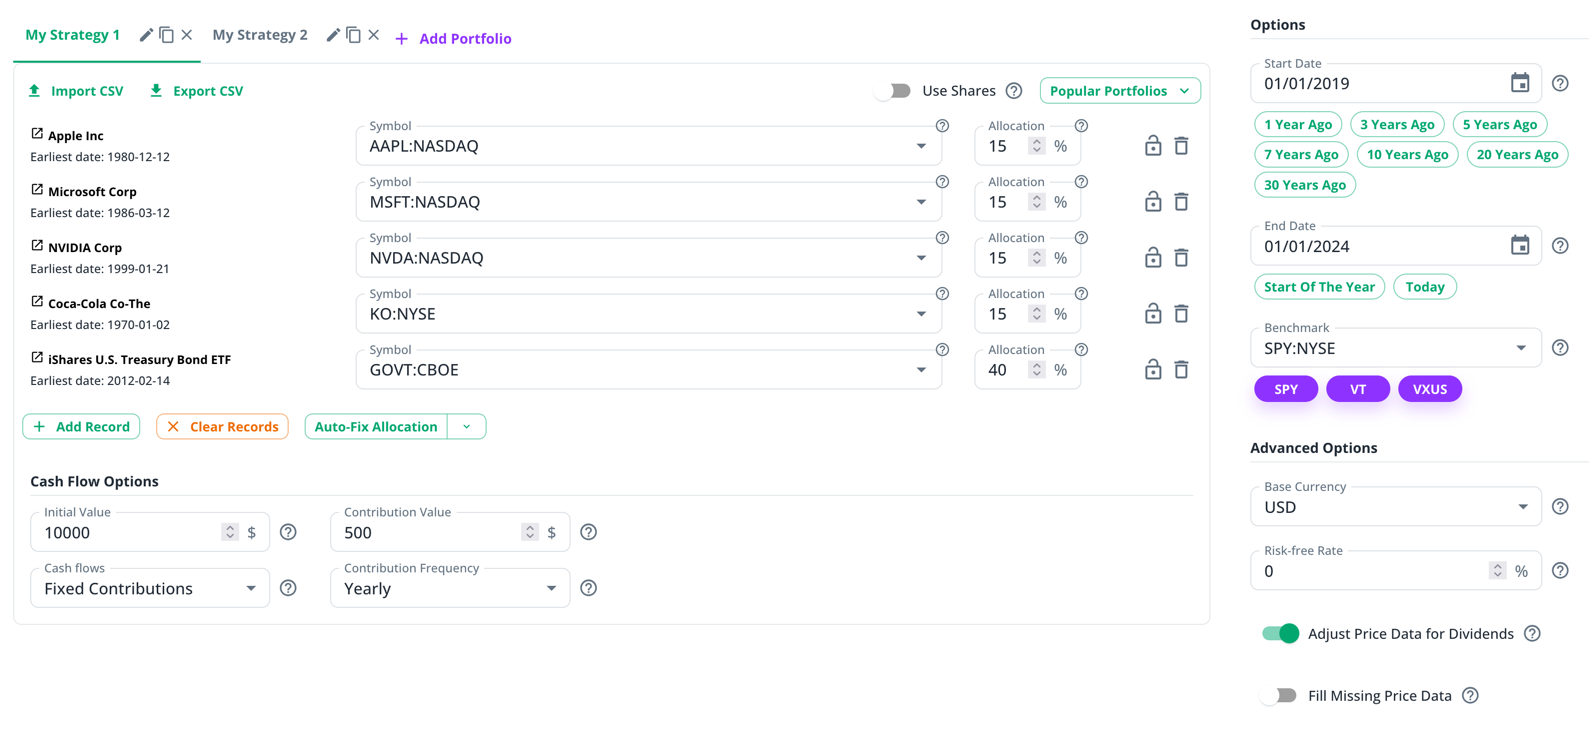Open NVIDIA Corp external link icon
The height and width of the screenshot is (736, 1589).
pyautogui.click(x=37, y=246)
